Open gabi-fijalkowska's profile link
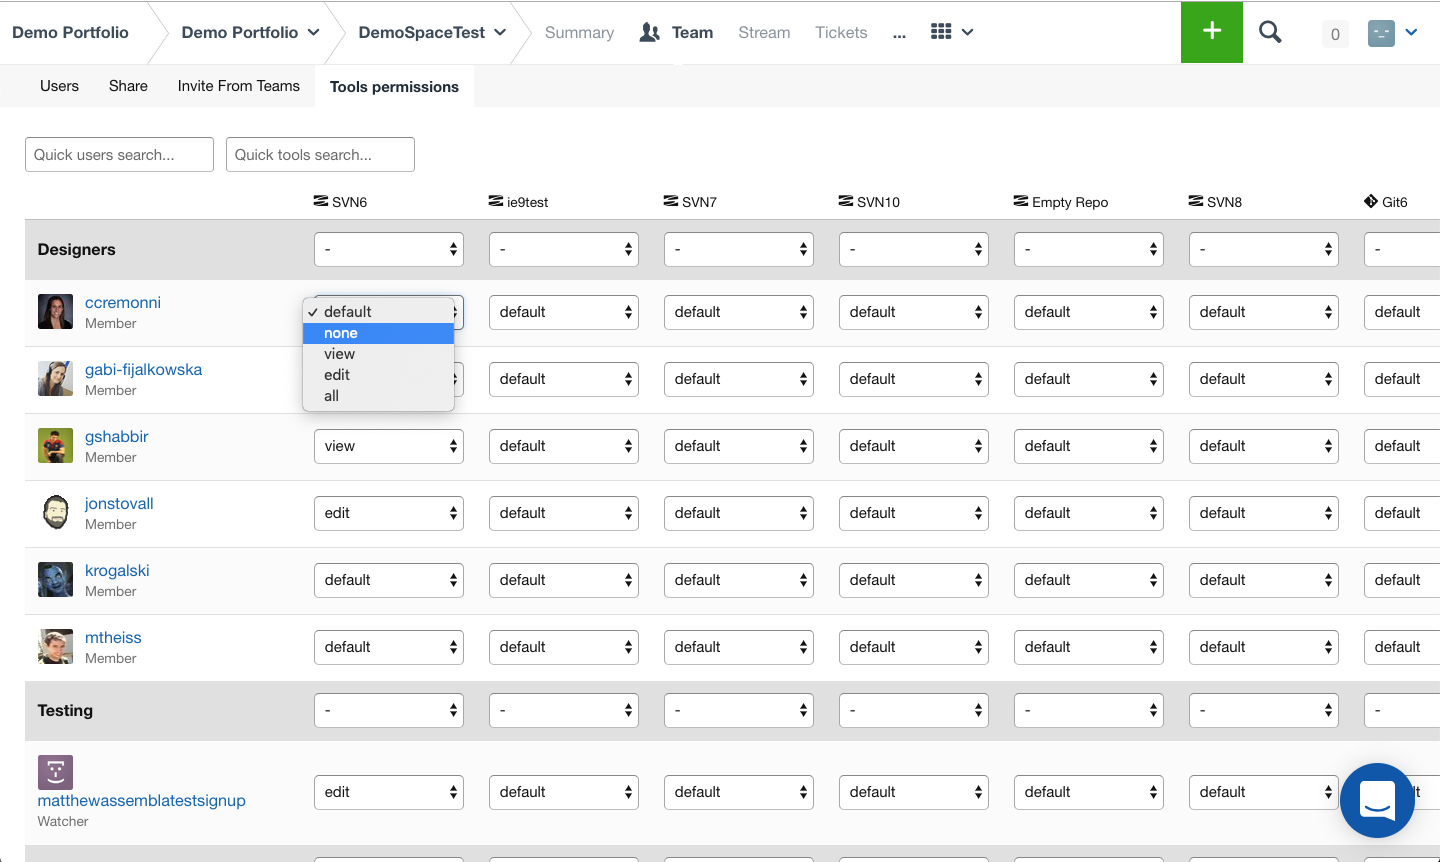1440x862 pixels. 143,369
